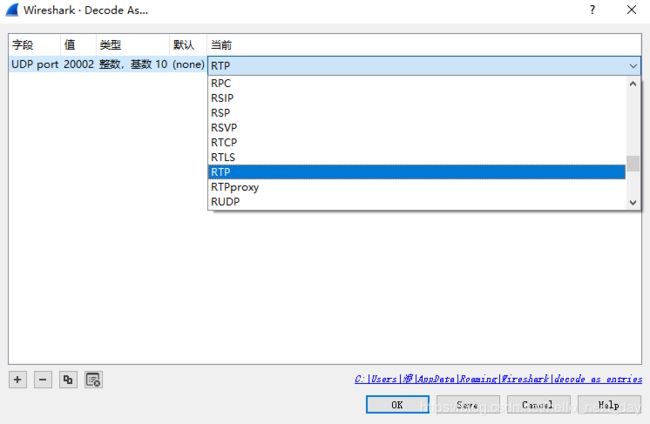Viewport: 650px width, 424px height.
Task: Copy the selected decode-as entry
Action: [68, 379]
